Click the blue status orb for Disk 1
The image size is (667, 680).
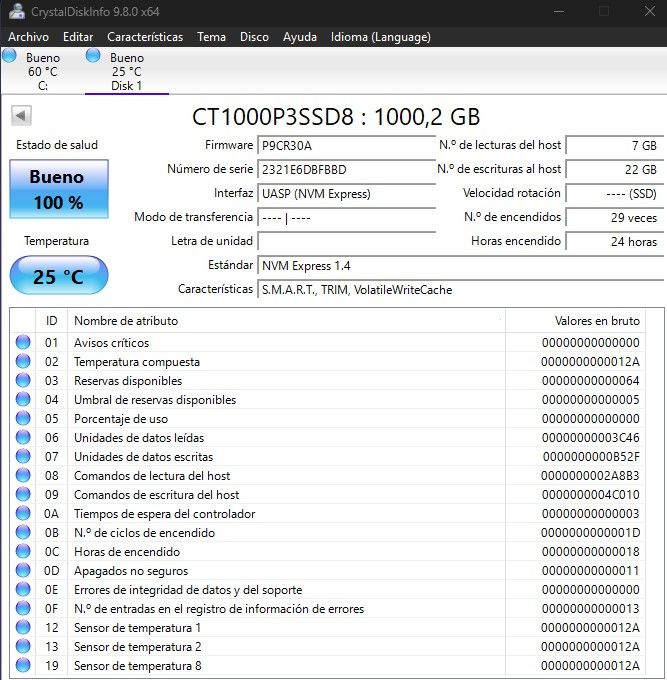pyautogui.click(x=93, y=56)
